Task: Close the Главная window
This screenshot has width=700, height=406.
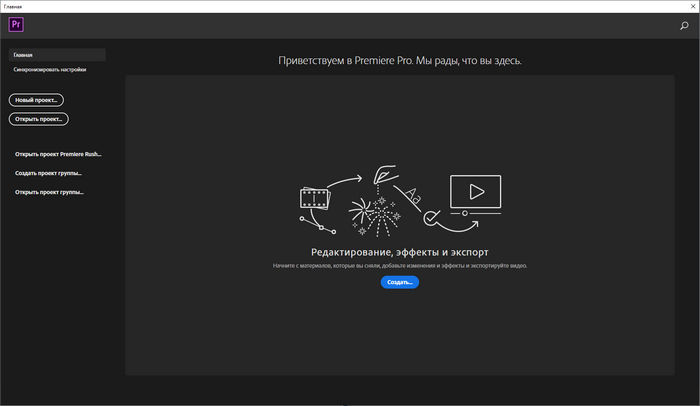Action: click(x=693, y=6)
